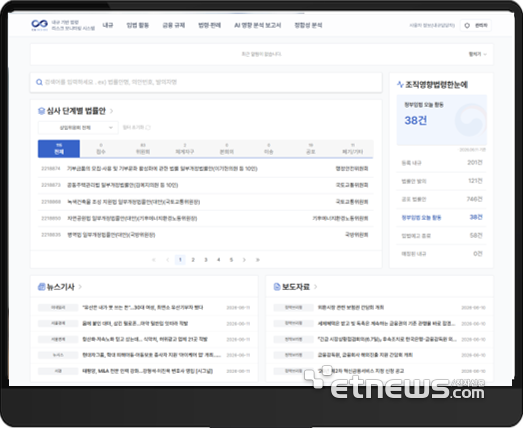Go to page 4 of bill list
Image resolution: width=523 pixels, height=428 pixels.
tap(218, 260)
